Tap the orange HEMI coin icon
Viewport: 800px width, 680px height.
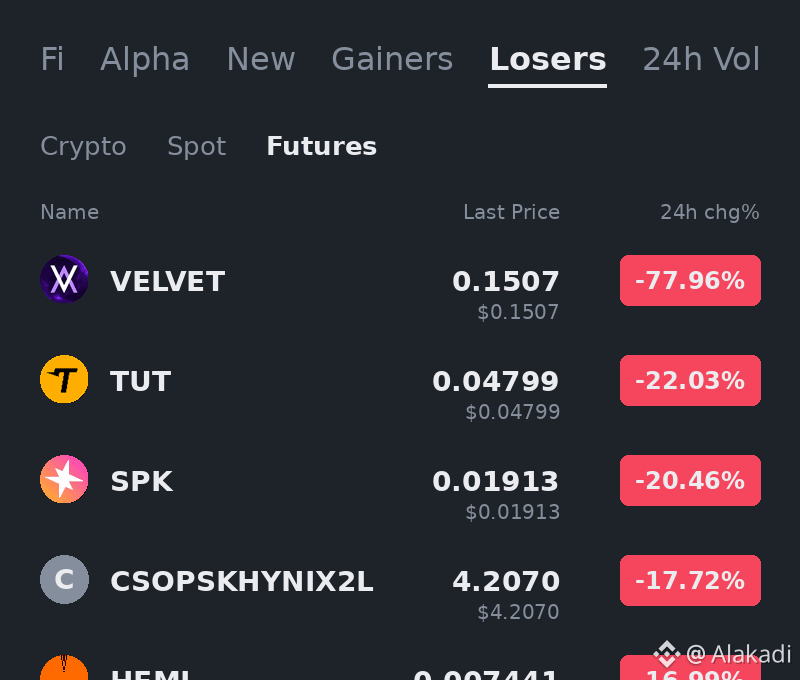click(x=64, y=668)
